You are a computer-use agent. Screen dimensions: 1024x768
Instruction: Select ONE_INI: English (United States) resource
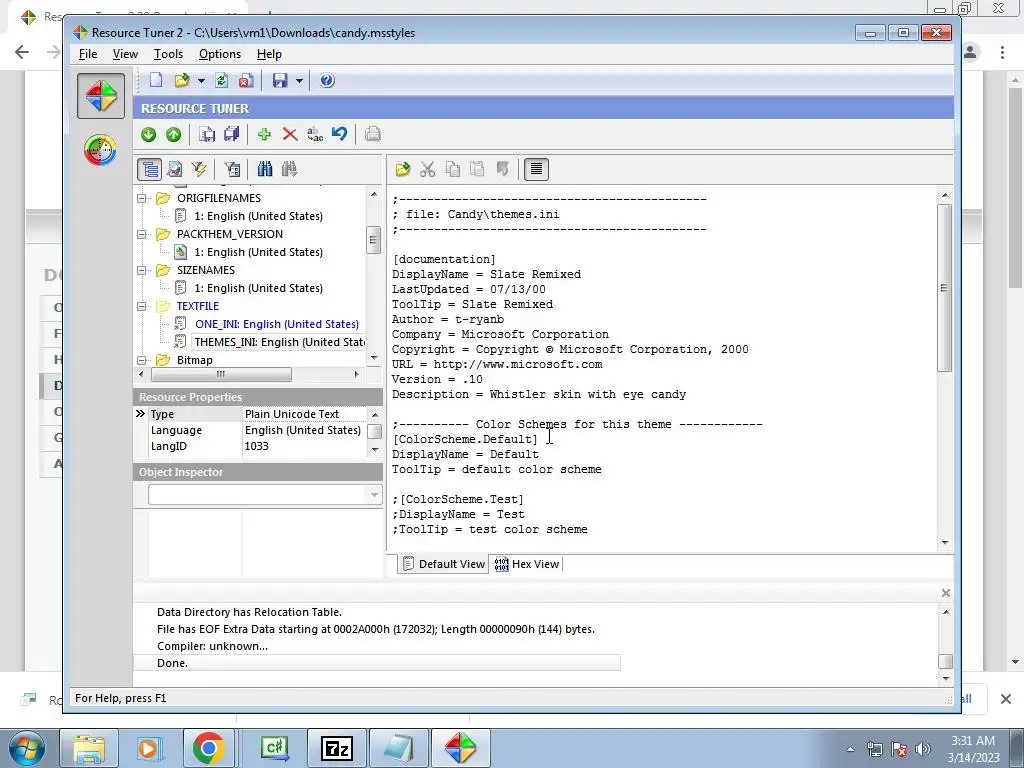tap(276, 324)
